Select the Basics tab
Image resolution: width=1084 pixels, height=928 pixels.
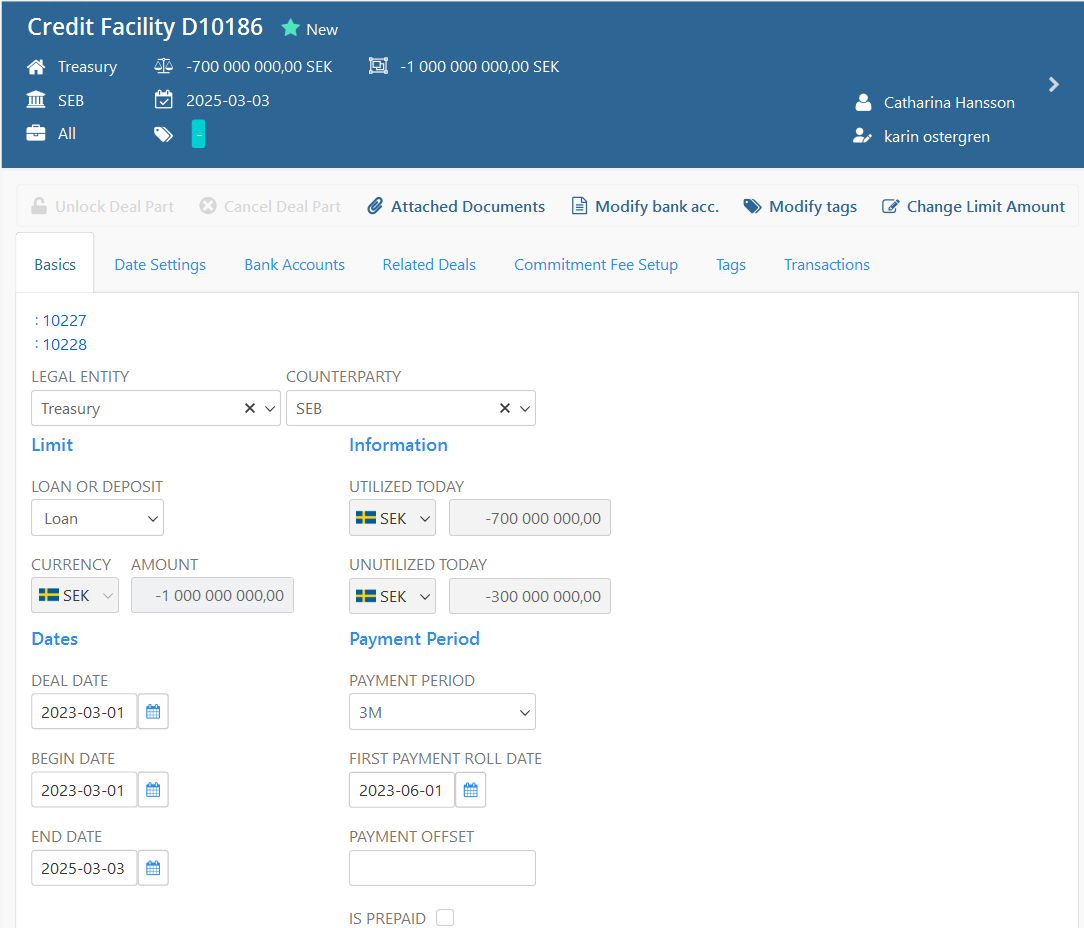click(x=55, y=264)
